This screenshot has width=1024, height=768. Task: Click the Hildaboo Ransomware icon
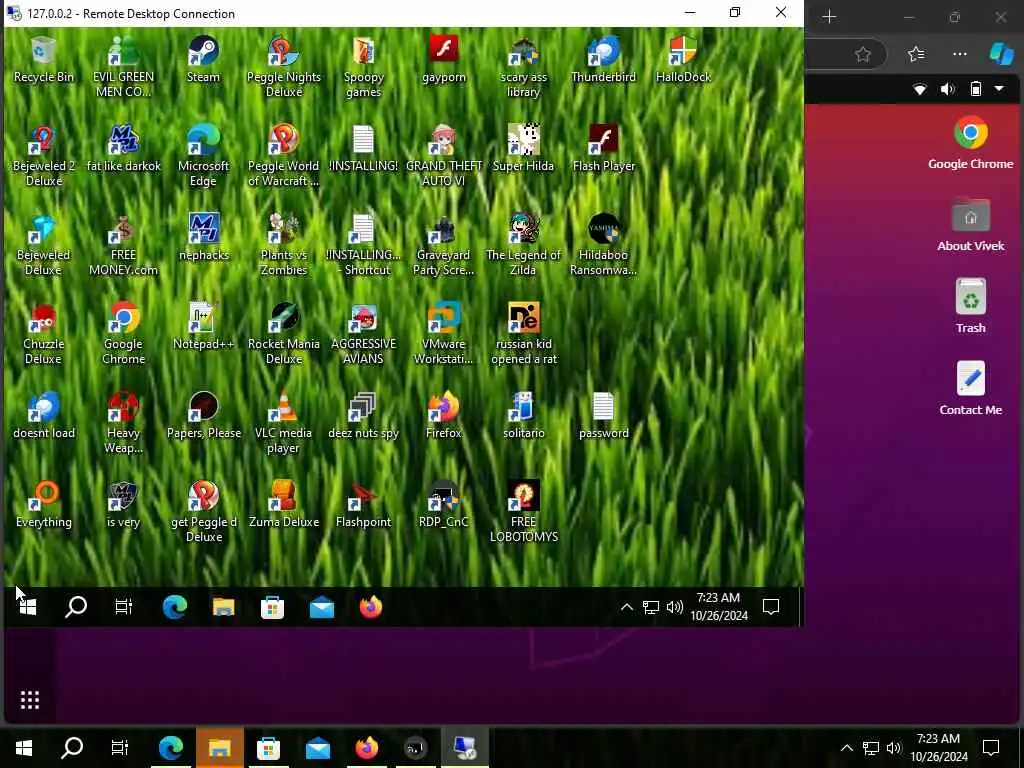(x=603, y=245)
